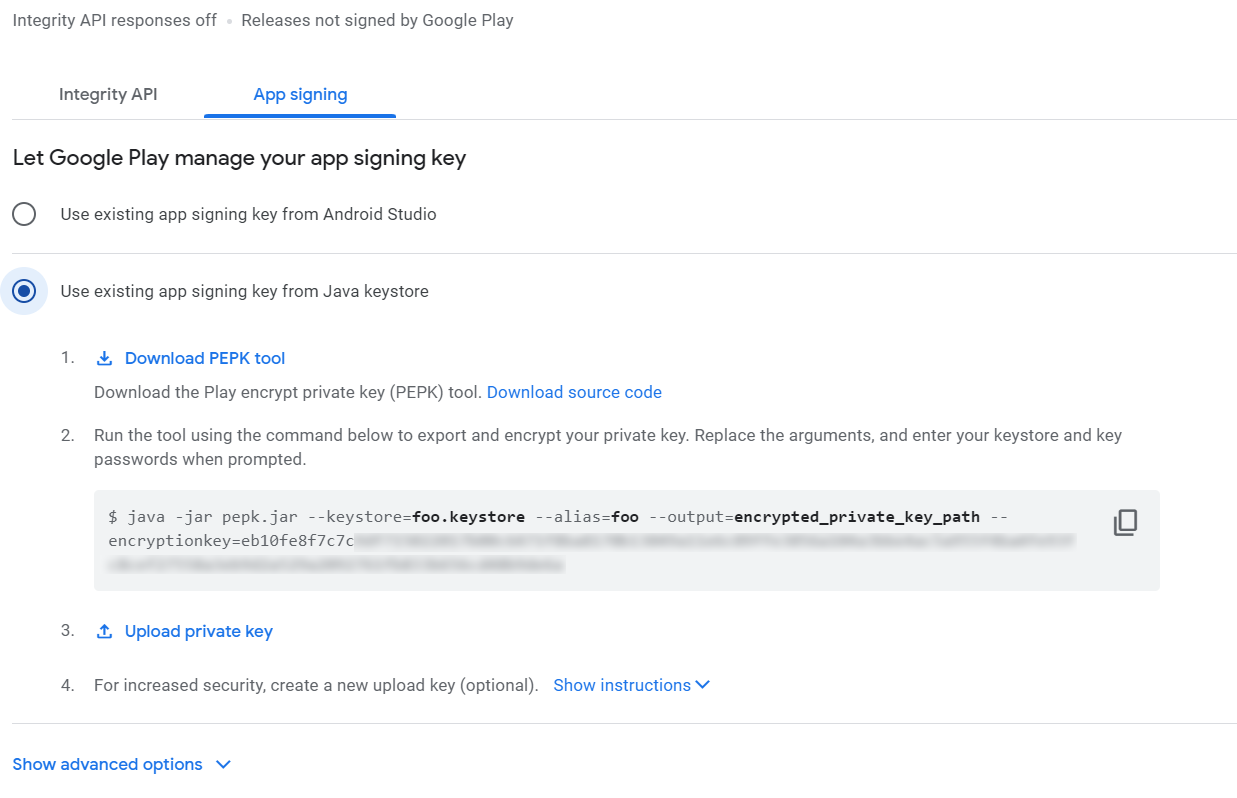
Task: Switch to the Integrity API tab
Action: (x=108, y=94)
